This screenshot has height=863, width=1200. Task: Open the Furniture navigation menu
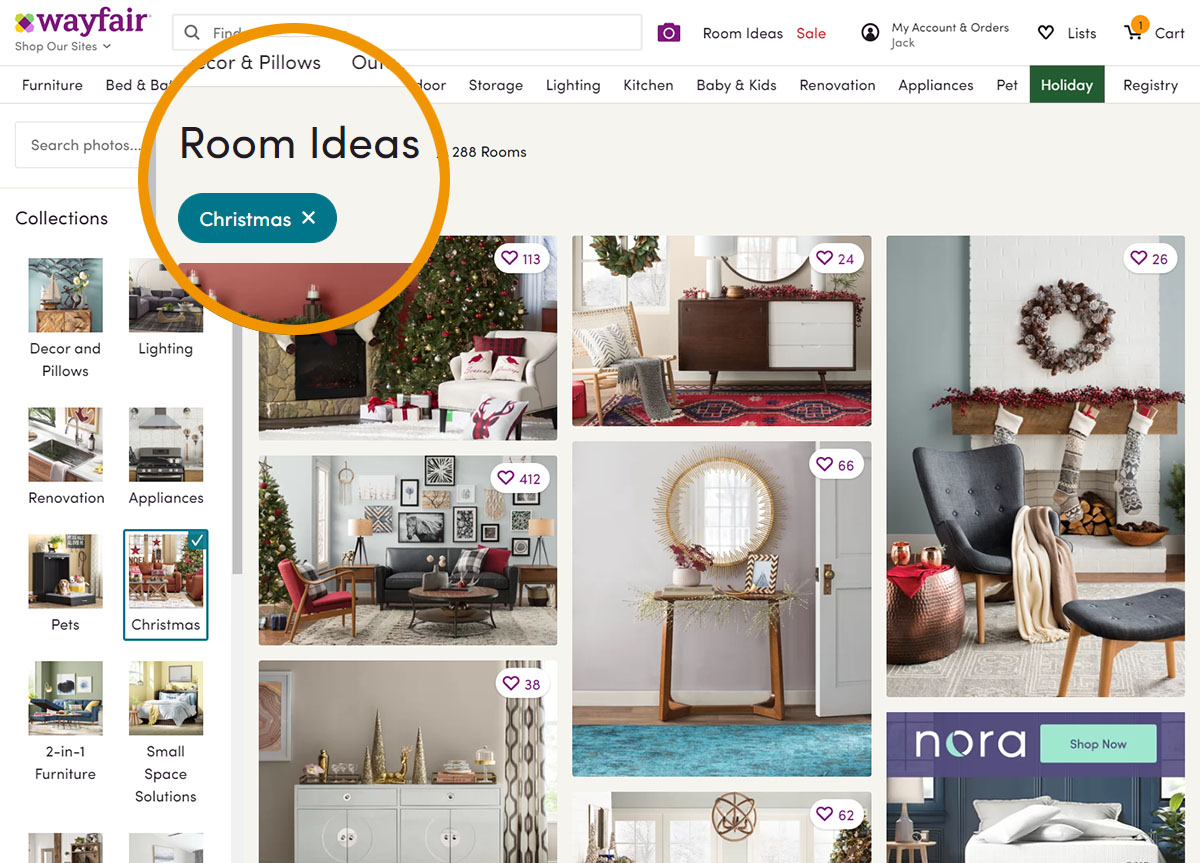[x=52, y=85]
